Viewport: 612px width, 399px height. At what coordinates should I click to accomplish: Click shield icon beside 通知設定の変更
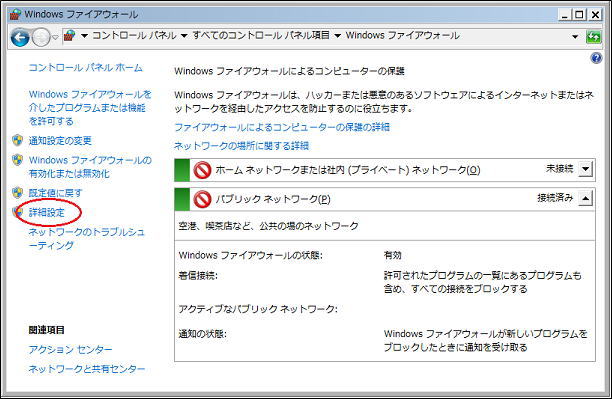[x=18, y=140]
